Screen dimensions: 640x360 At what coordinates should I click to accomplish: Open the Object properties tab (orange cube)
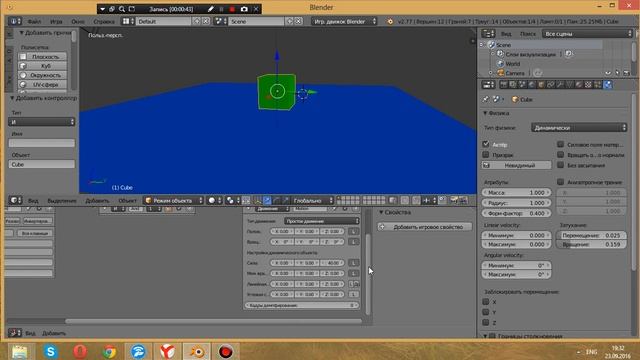tap(541, 84)
